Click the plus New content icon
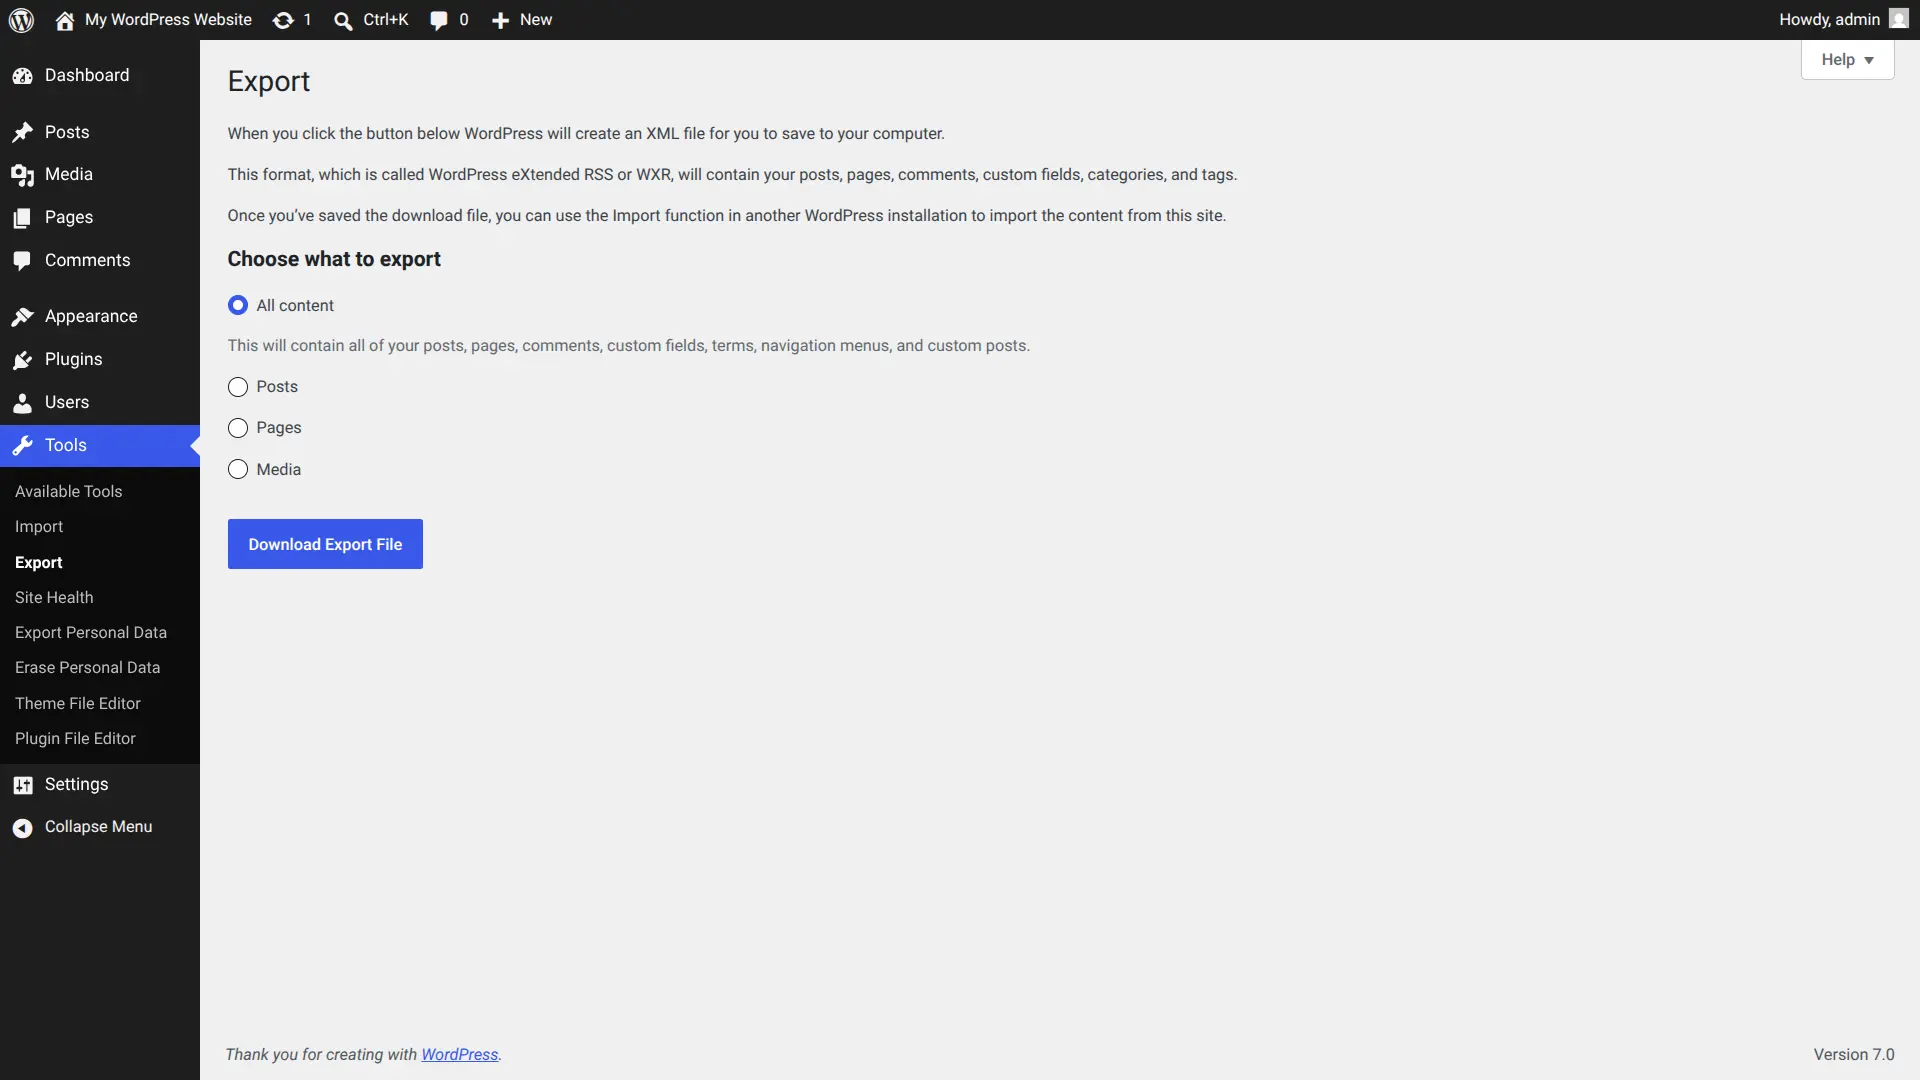 tap(500, 20)
